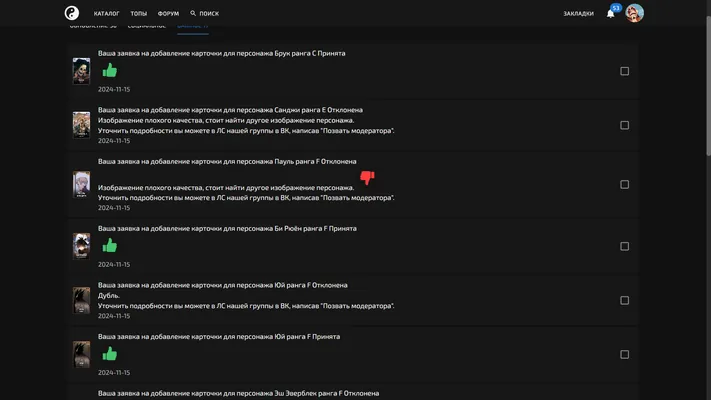Open ЗАКЛАДКИ bookmarks
Screen dimensions: 711x400
[579, 14]
